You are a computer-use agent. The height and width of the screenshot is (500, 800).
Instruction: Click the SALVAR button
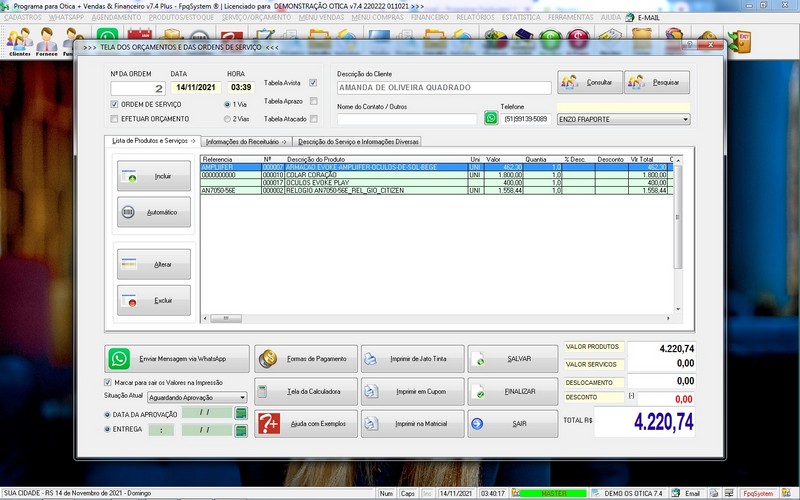pyautogui.click(x=513, y=359)
